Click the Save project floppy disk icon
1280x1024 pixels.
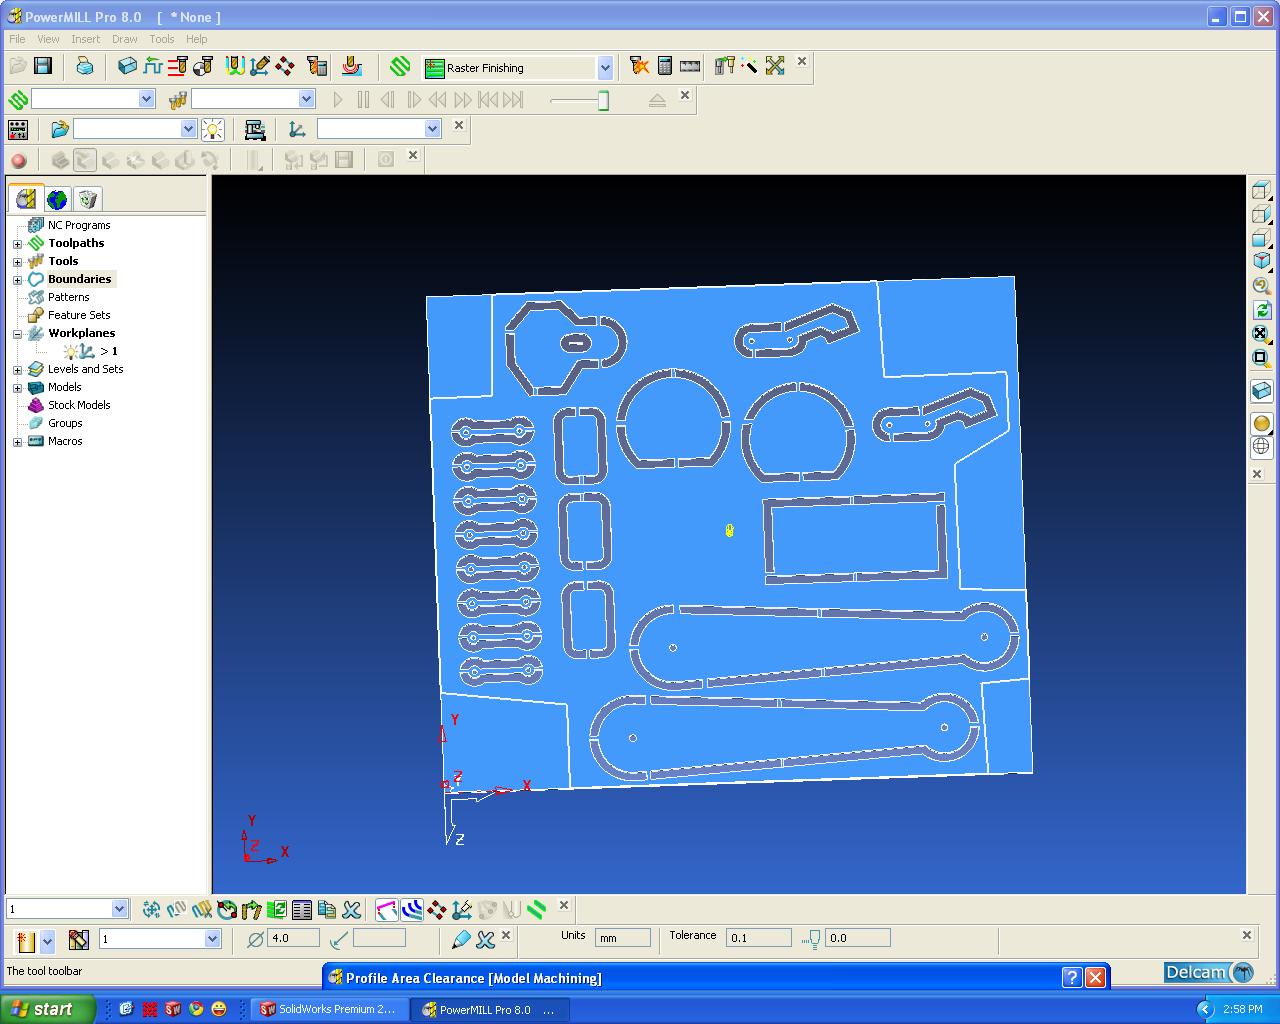[43, 66]
